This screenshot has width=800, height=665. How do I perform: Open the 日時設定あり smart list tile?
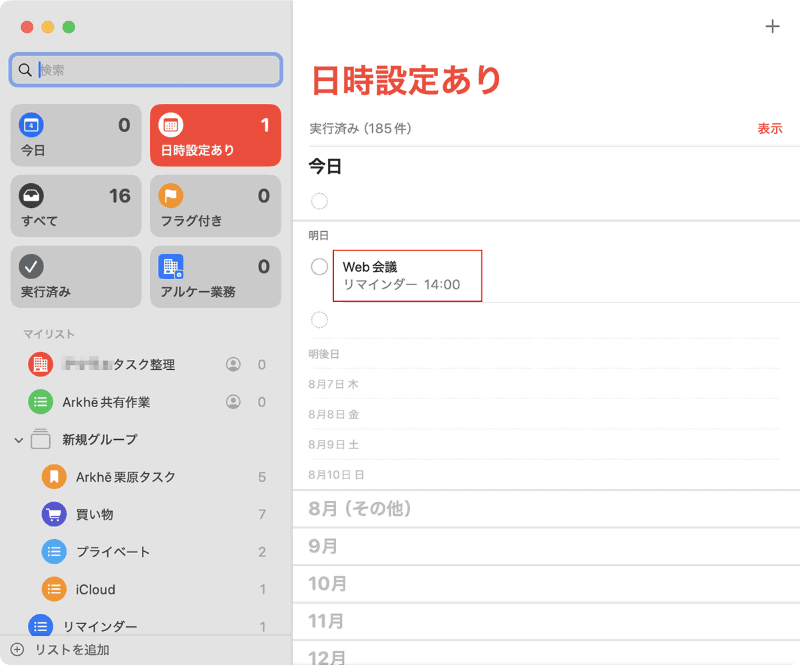coord(215,135)
